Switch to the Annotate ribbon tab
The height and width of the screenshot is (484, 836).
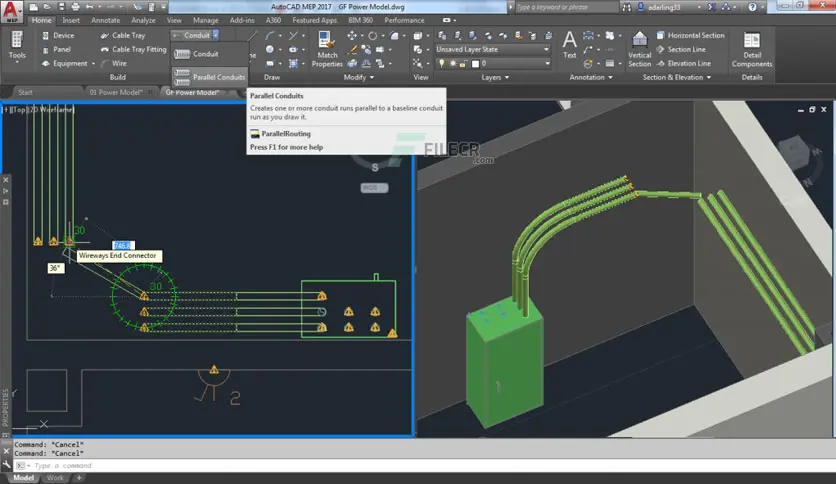105,19
